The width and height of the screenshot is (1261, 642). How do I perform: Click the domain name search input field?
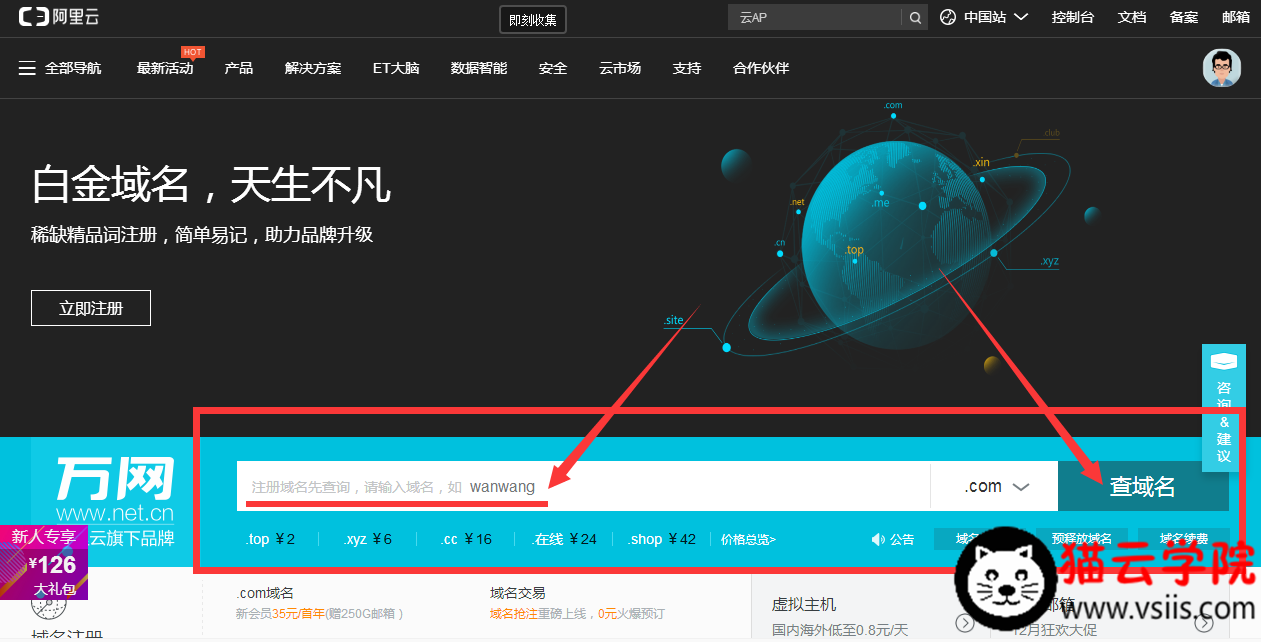[583, 486]
